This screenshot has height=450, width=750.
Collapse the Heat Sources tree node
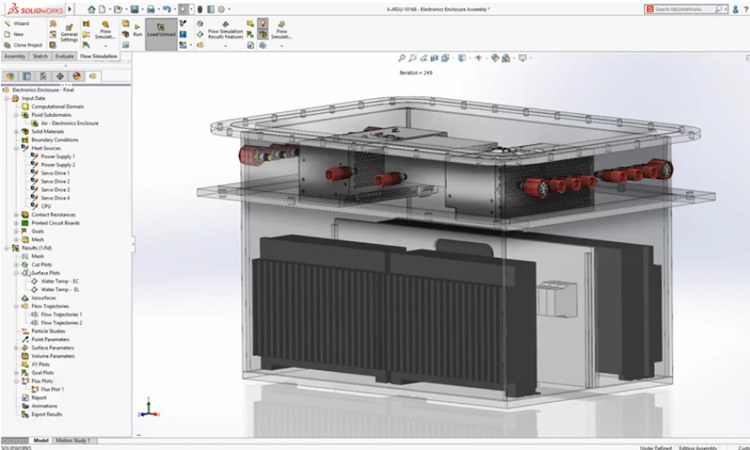pos(16,148)
